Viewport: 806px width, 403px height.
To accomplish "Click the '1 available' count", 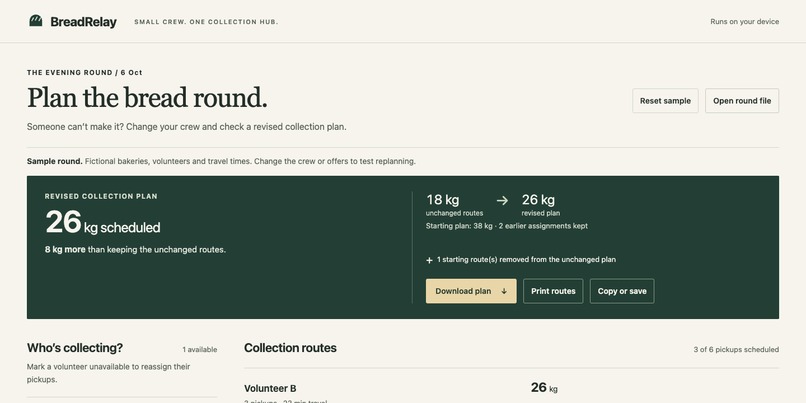I will tap(199, 350).
